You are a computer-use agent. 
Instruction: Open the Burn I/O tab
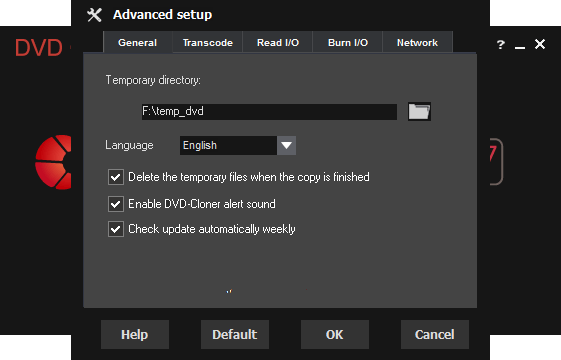(x=348, y=42)
